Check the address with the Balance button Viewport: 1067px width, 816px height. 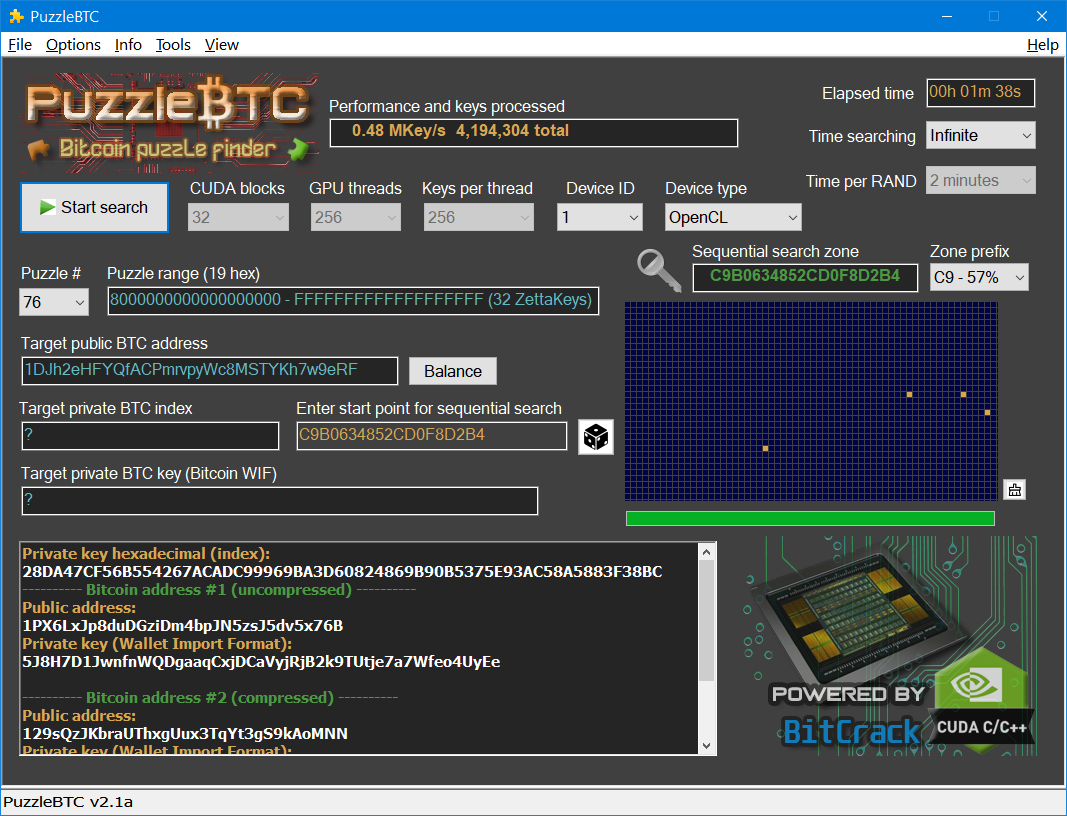[x=453, y=371]
